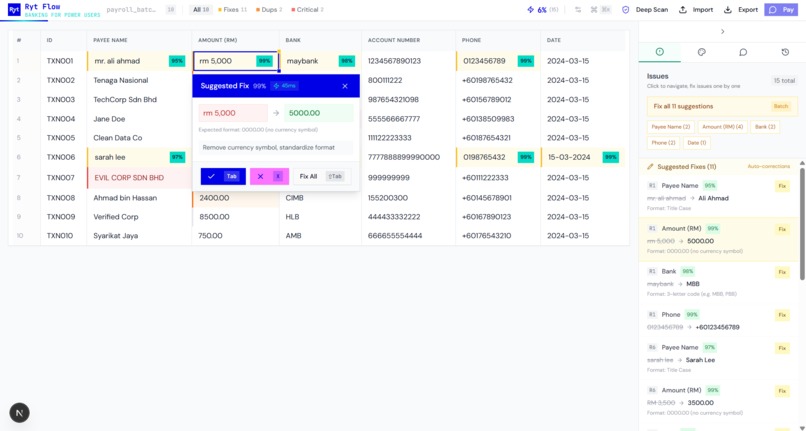Screen dimensions: 806x431
Task: Click the 15-03-2024 date cell
Action: pos(583,157)
